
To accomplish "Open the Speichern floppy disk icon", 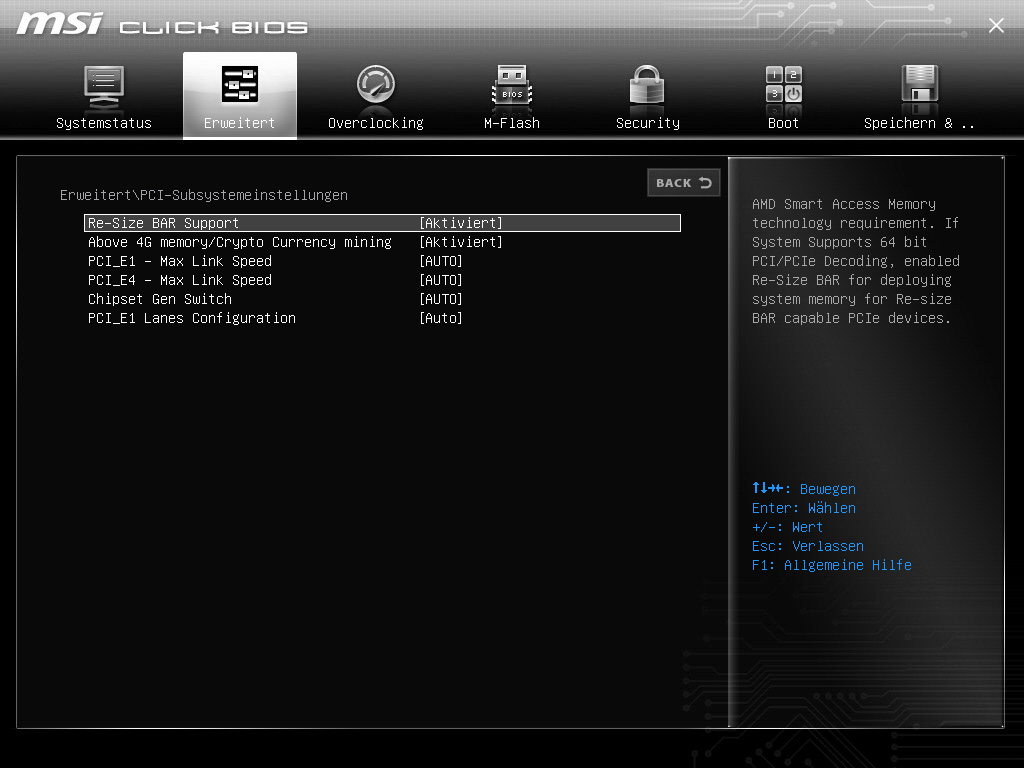I will click(x=920, y=85).
